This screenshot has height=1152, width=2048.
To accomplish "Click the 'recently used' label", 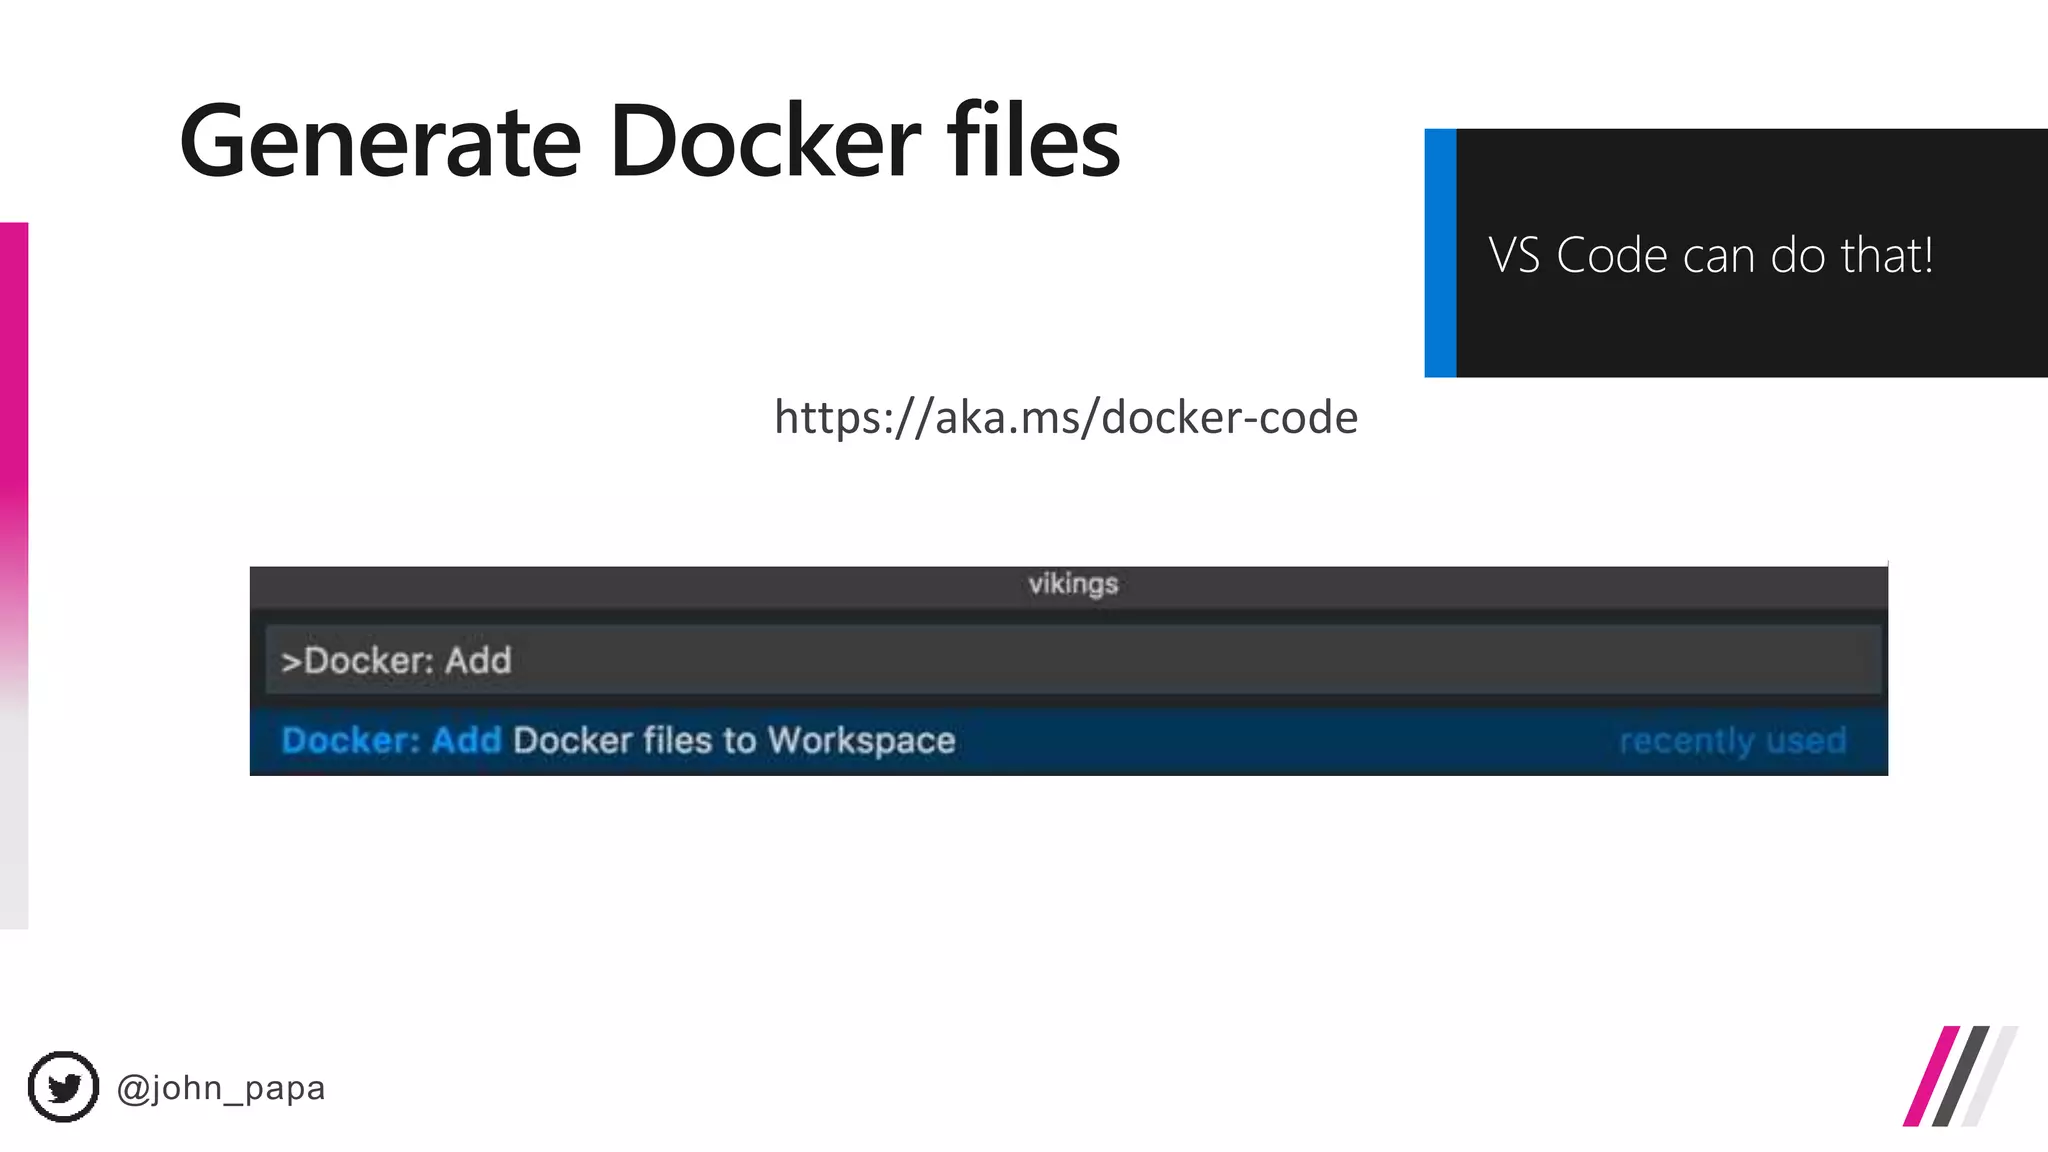I will (1732, 741).
